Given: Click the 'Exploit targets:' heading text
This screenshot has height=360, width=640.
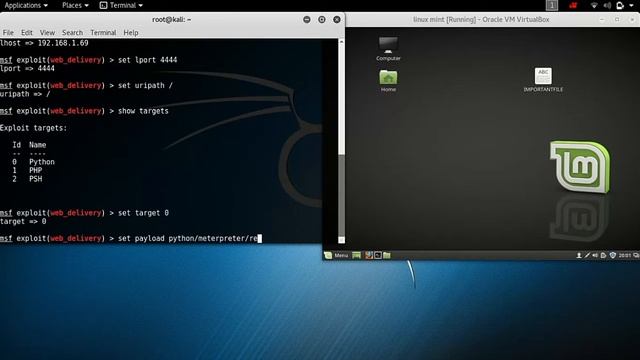Looking at the screenshot, I should pos(33,128).
